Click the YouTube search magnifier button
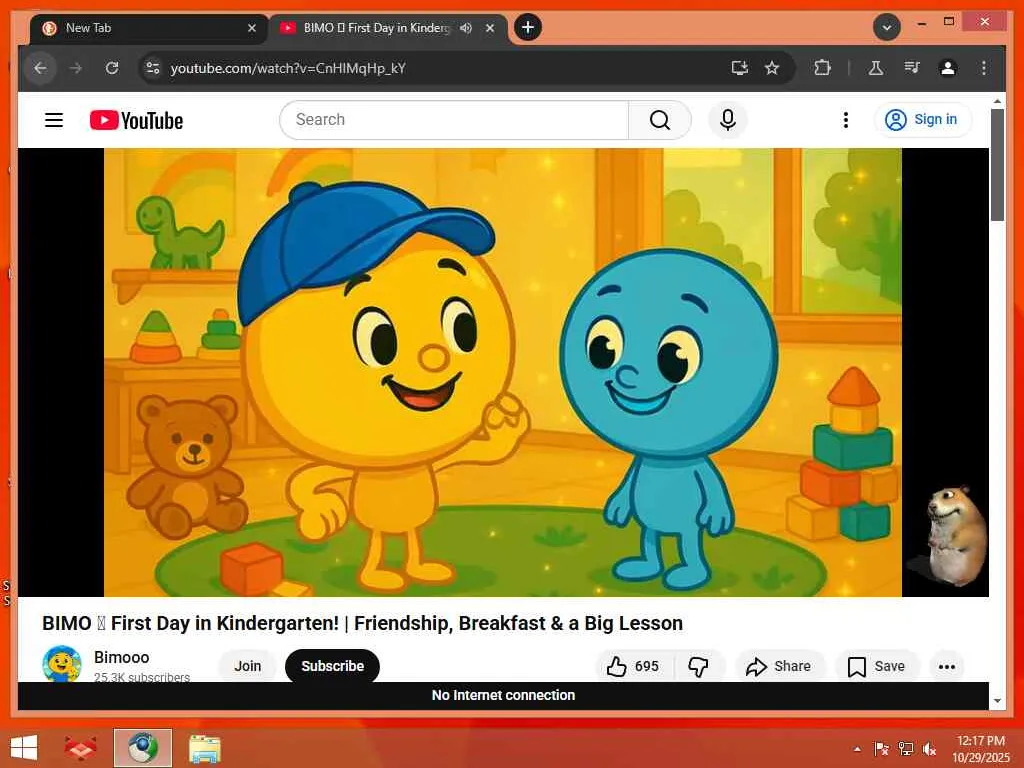The image size is (1024, 768). [660, 120]
